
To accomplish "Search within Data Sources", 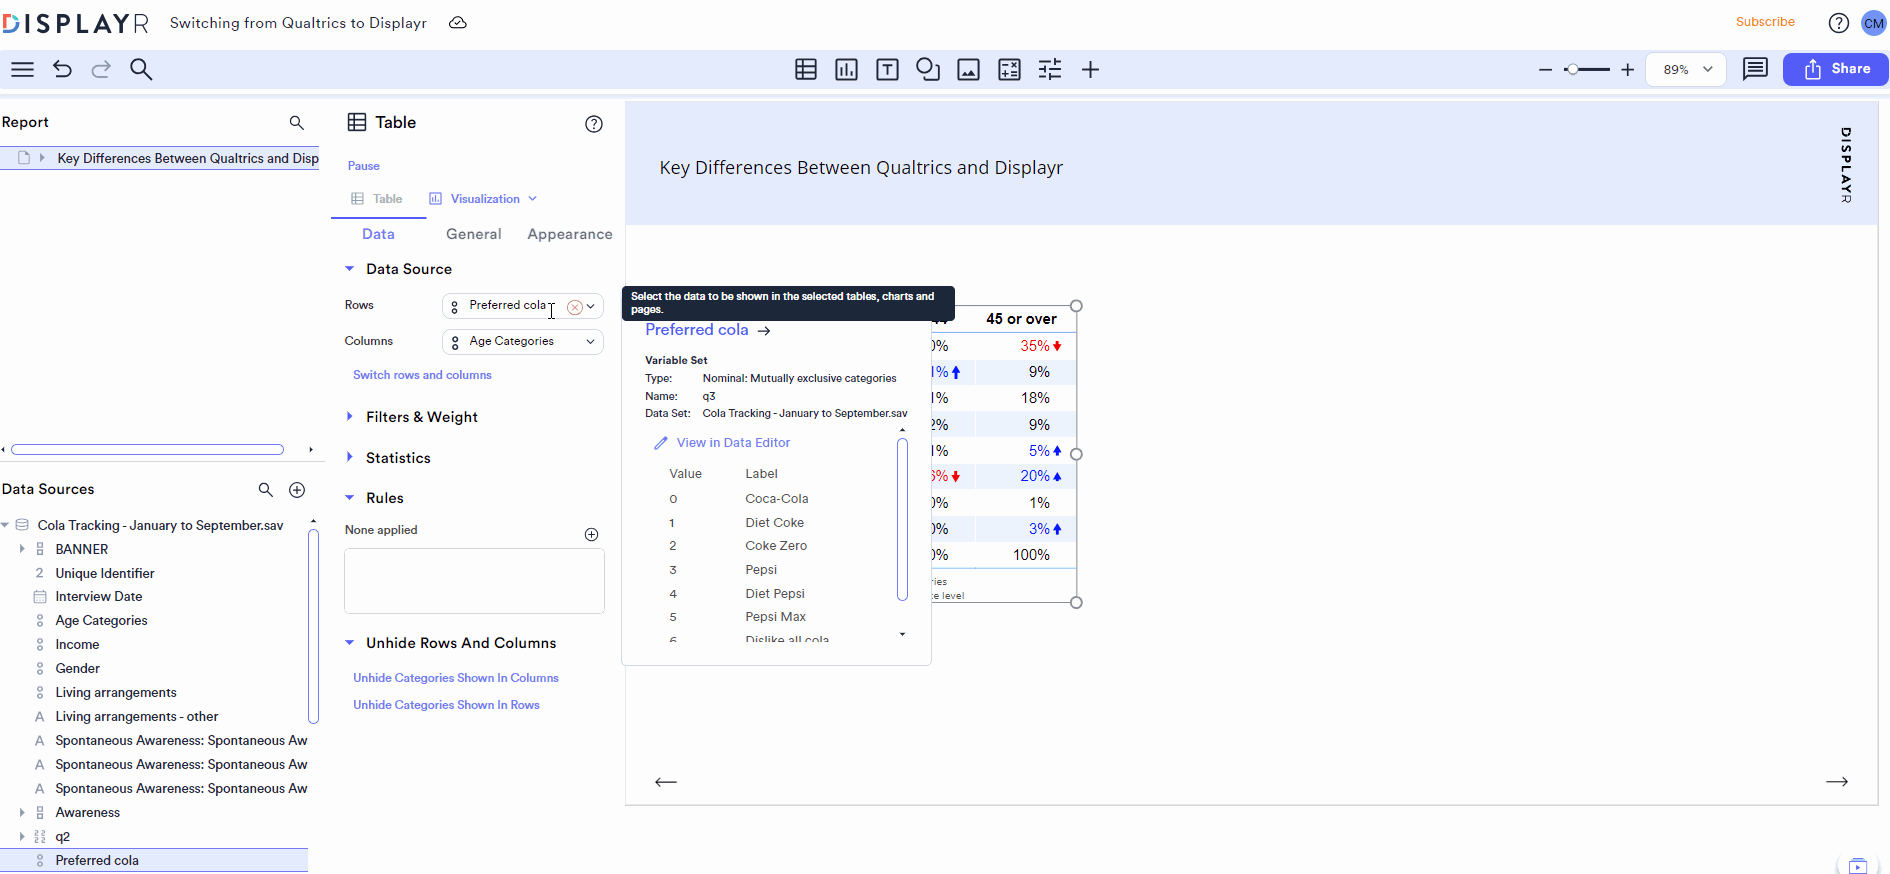I will pyautogui.click(x=265, y=489).
